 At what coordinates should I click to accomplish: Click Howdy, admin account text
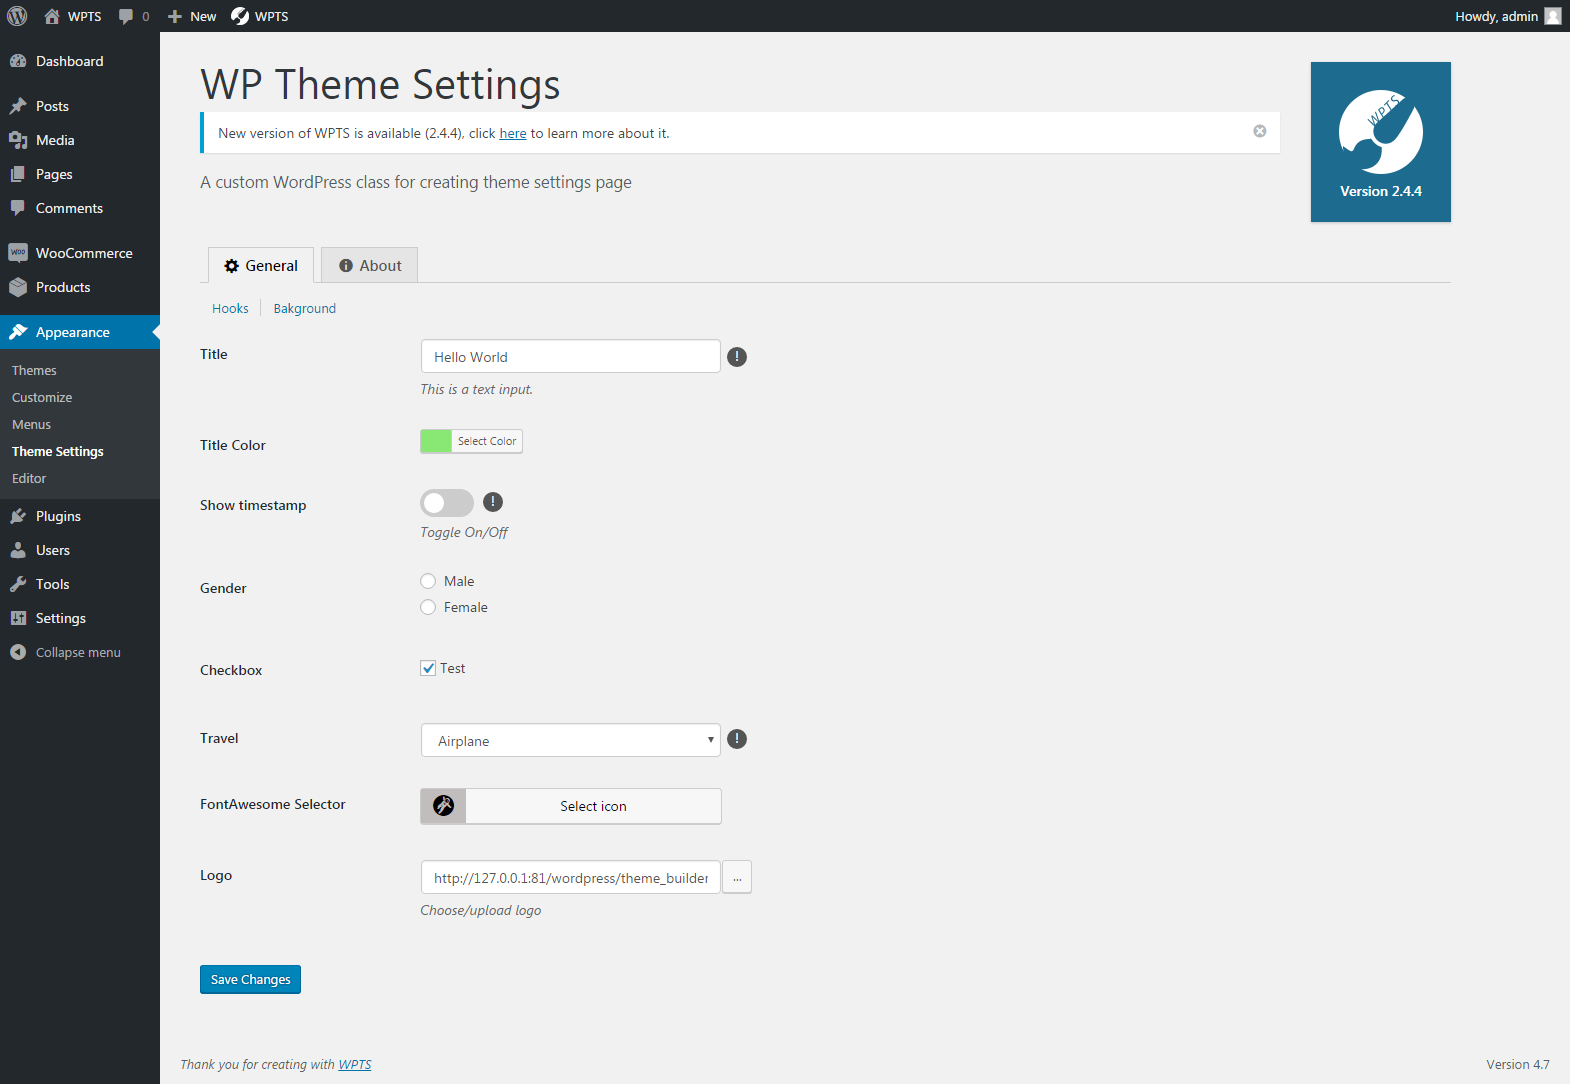coord(1496,16)
